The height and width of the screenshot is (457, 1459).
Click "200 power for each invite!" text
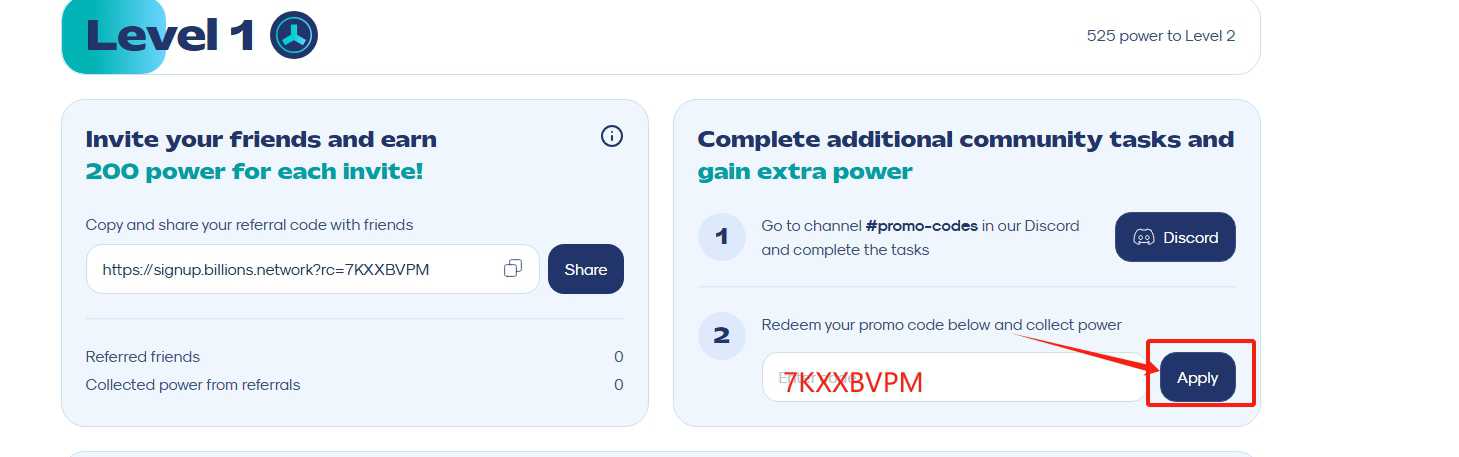pyautogui.click(x=255, y=172)
